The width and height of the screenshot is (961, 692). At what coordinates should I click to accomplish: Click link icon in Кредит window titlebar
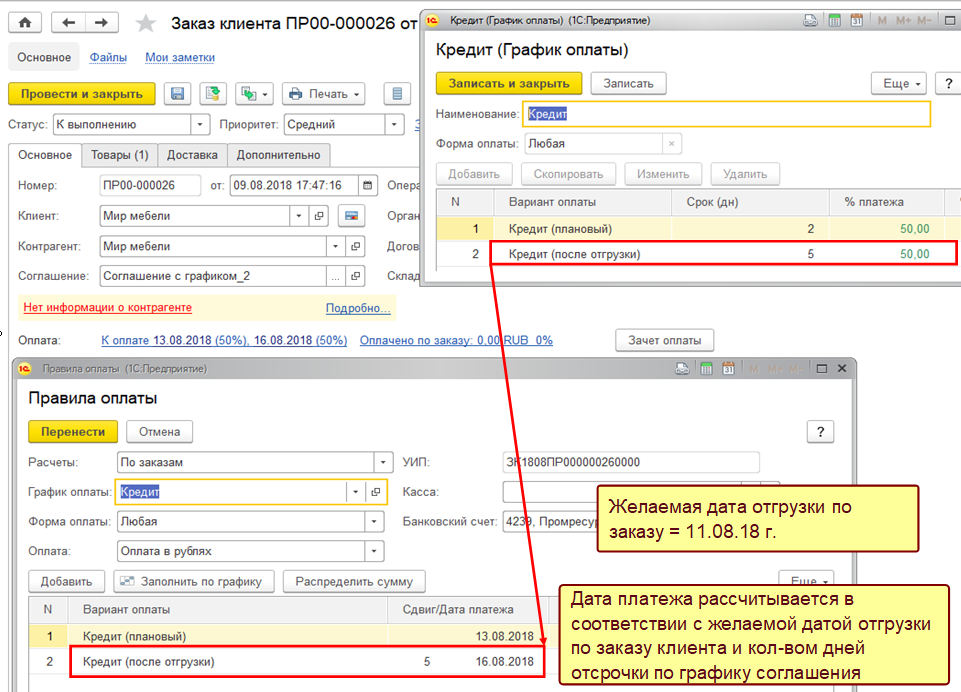click(x=810, y=20)
